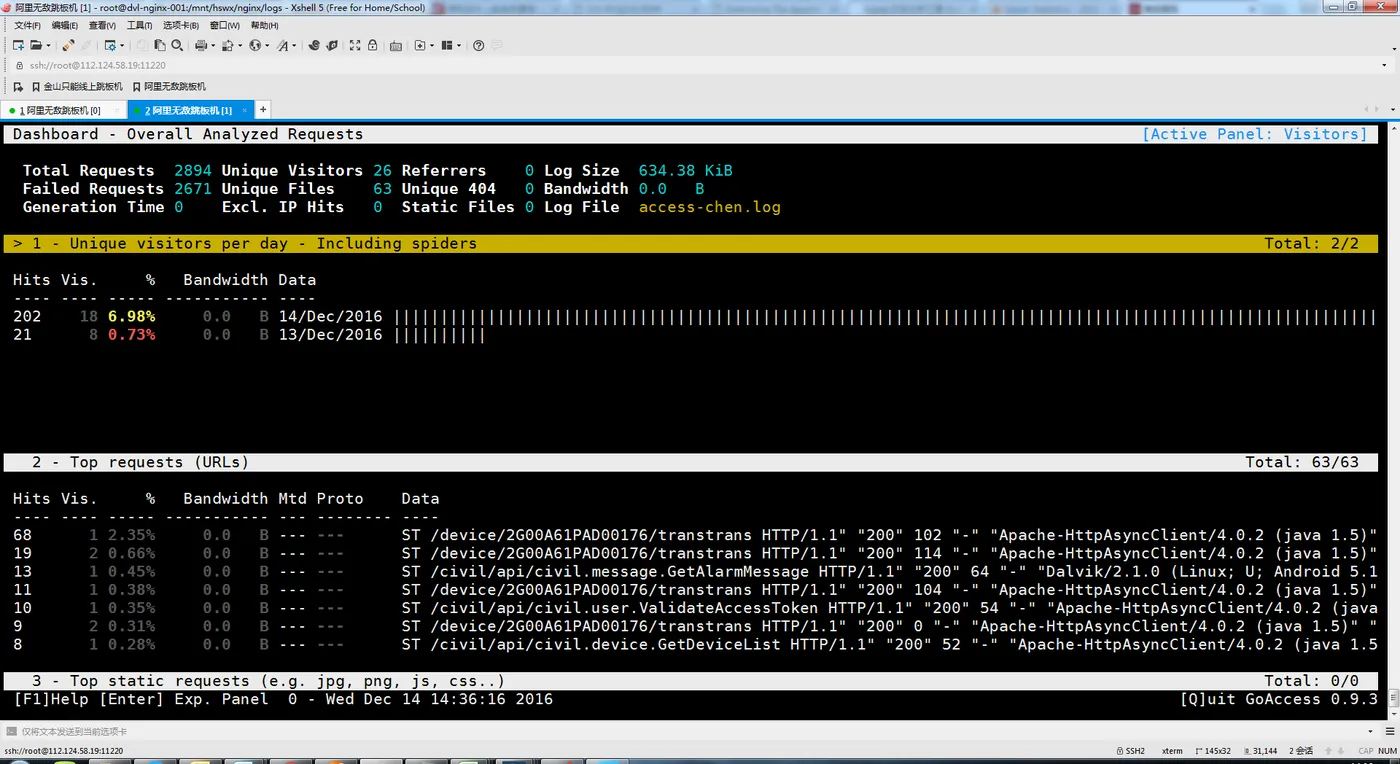Click the Disconnect plug icon in toolbar
Screen dimensions: 1400x764
pyautogui.click(x=68, y=45)
